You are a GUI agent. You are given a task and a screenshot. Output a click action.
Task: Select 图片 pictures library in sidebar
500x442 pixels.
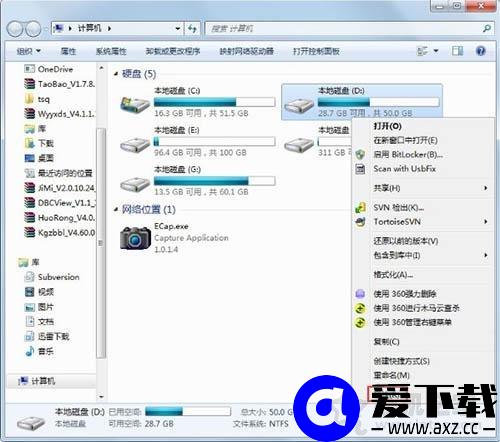[39, 307]
